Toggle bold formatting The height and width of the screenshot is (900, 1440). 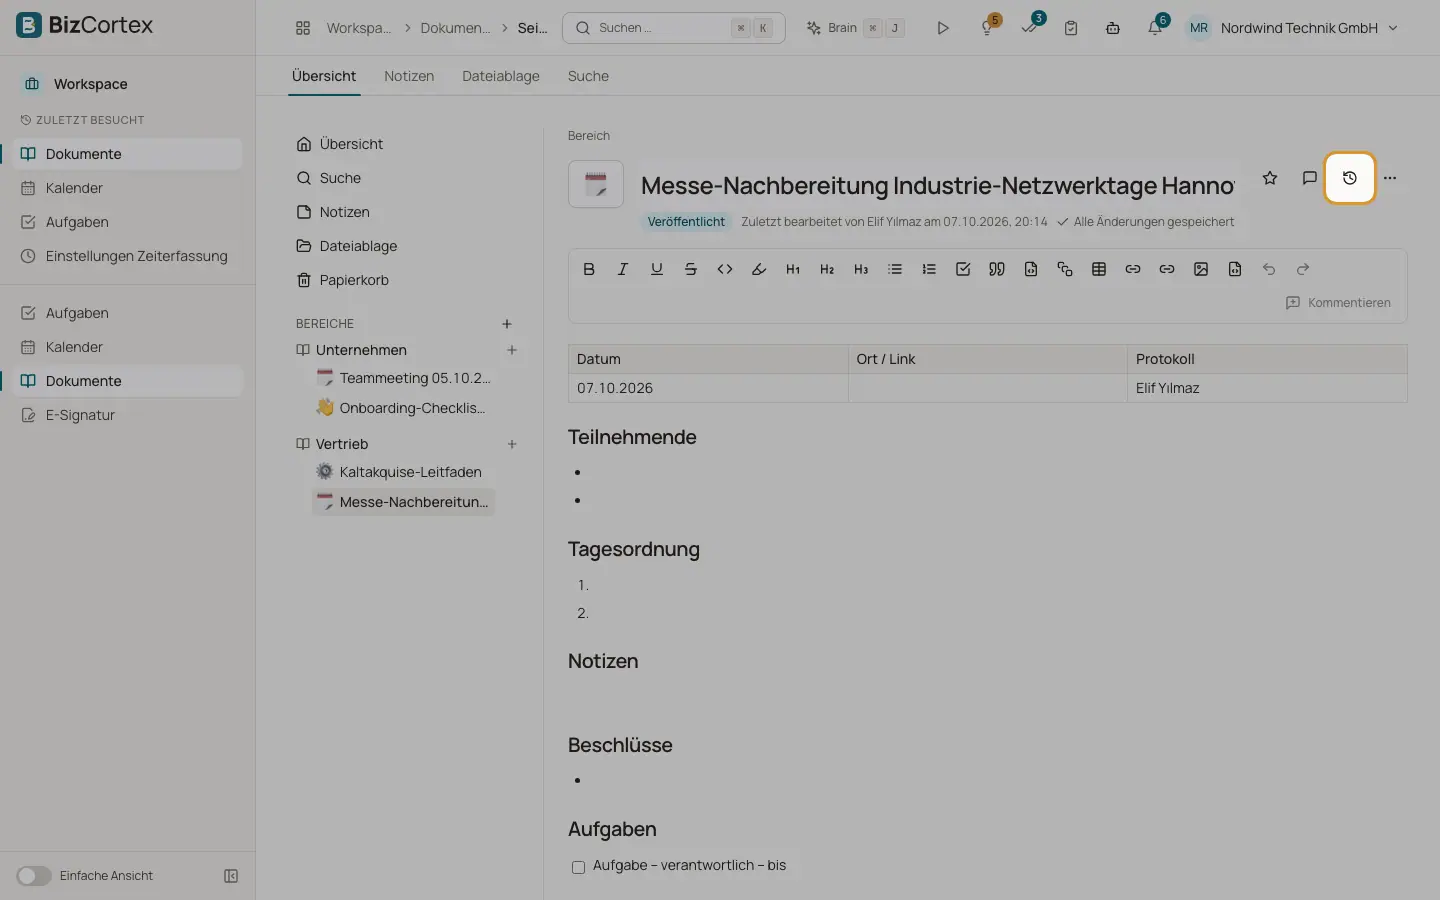pyautogui.click(x=589, y=269)
